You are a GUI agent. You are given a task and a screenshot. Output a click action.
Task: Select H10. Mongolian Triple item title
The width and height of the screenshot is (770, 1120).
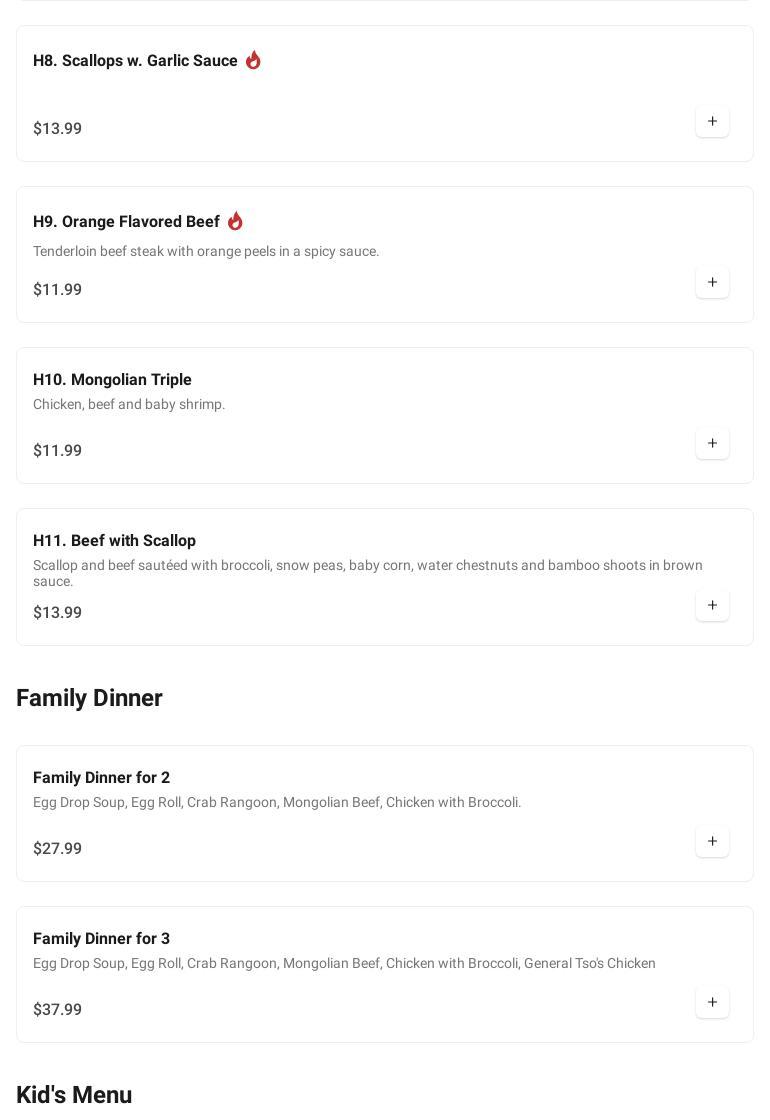pos(112,380)
